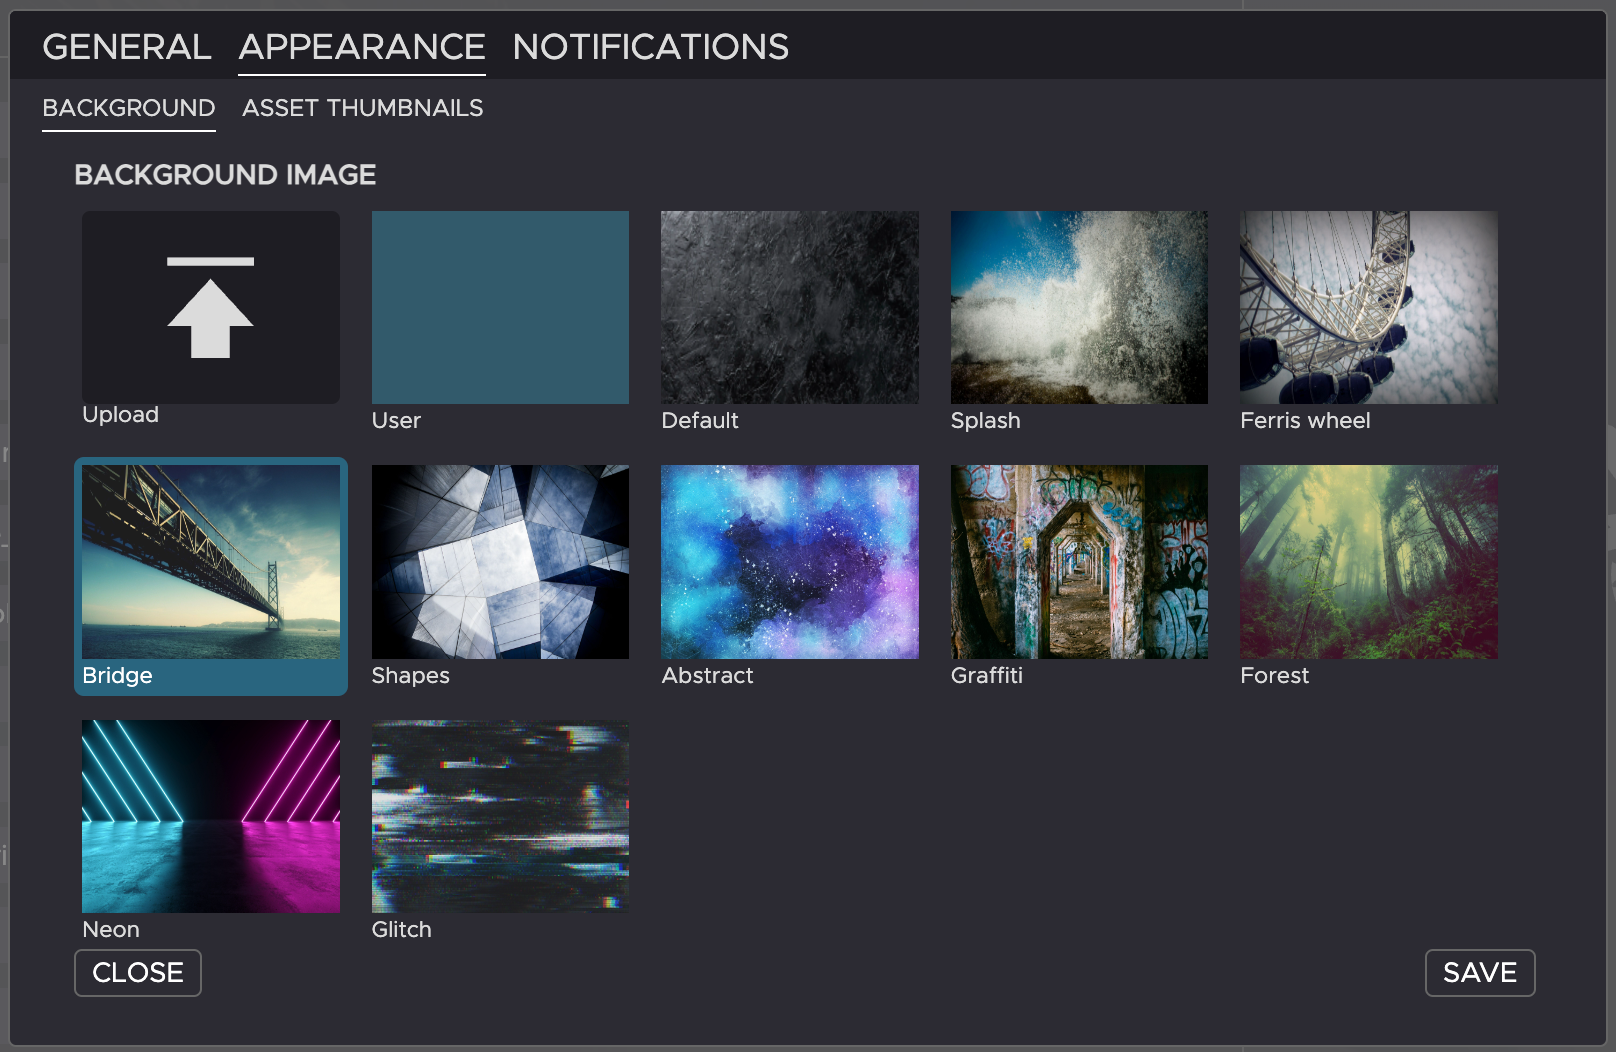
Task: Select the highlighted Bridge background
Action: coord(210,562)
